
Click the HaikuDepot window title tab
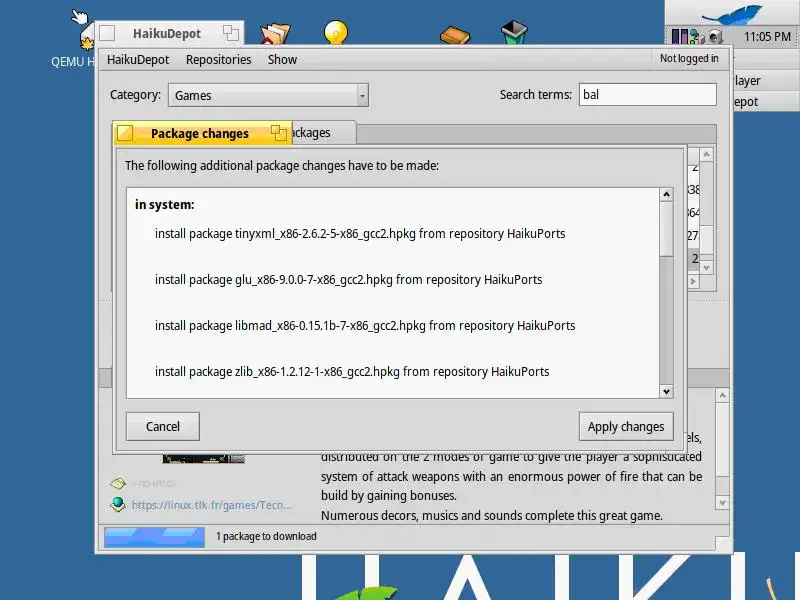point(167,34)
